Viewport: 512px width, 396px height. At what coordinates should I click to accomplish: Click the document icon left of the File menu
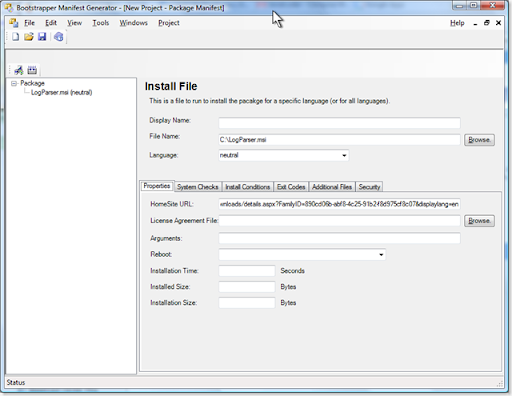click(14, 23)
